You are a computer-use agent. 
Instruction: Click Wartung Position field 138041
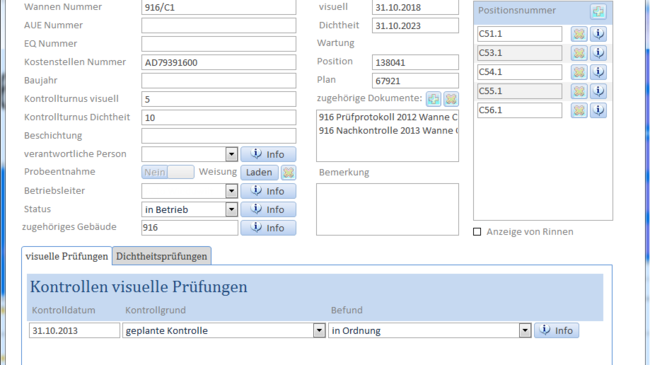tap(415, 62)
